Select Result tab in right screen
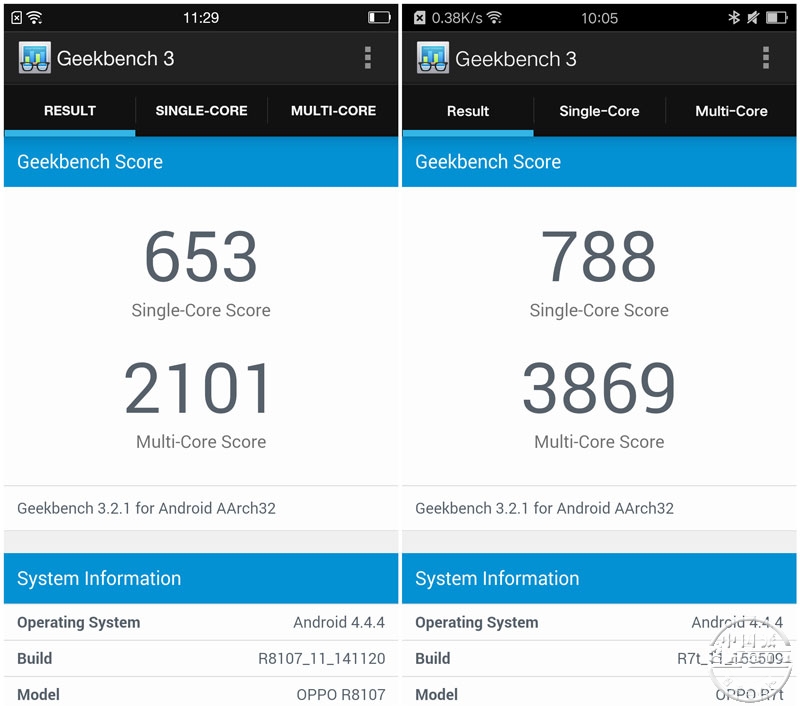800x709 pixels. pos(468,111)
